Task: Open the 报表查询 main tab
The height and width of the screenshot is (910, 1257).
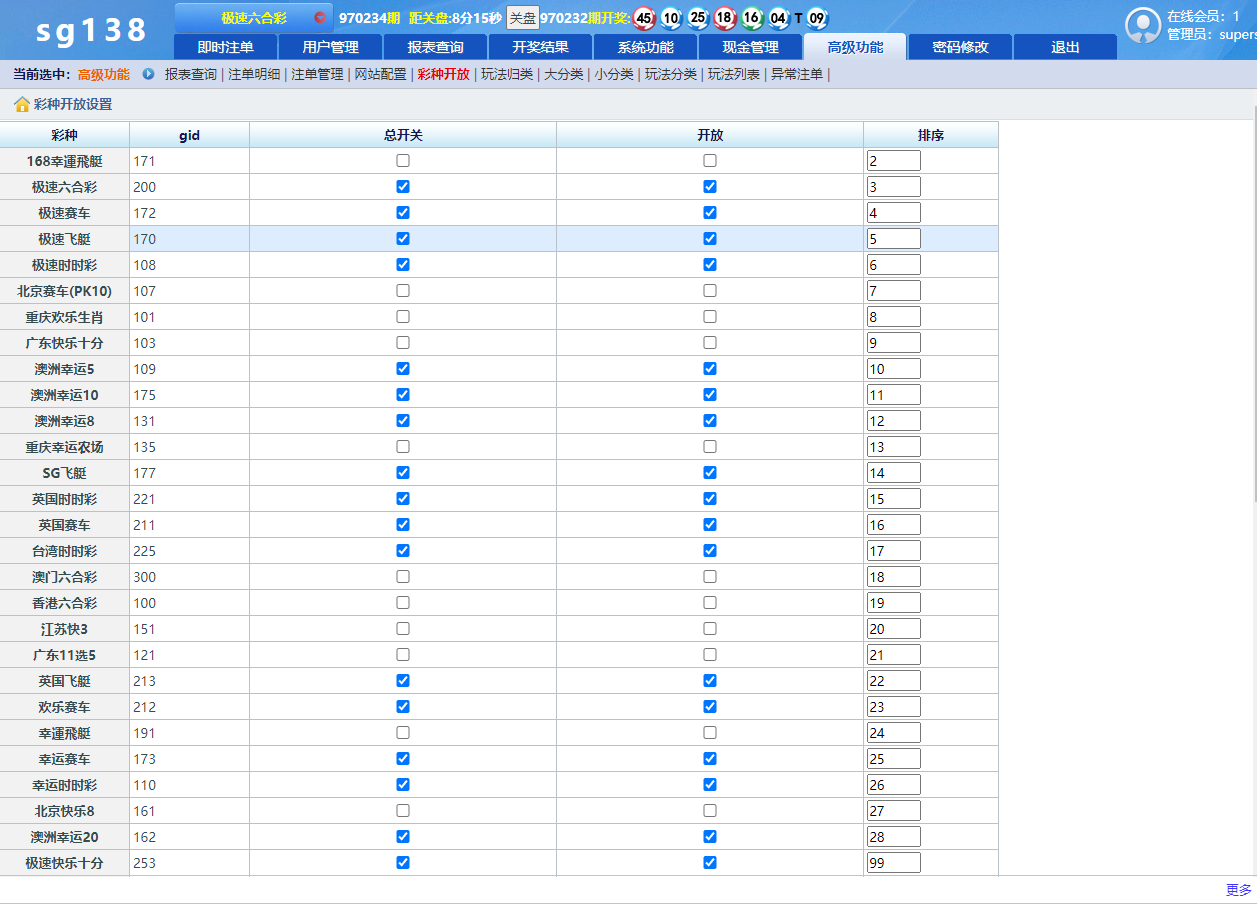Action: pyautogui.click(x=436, y=47)
